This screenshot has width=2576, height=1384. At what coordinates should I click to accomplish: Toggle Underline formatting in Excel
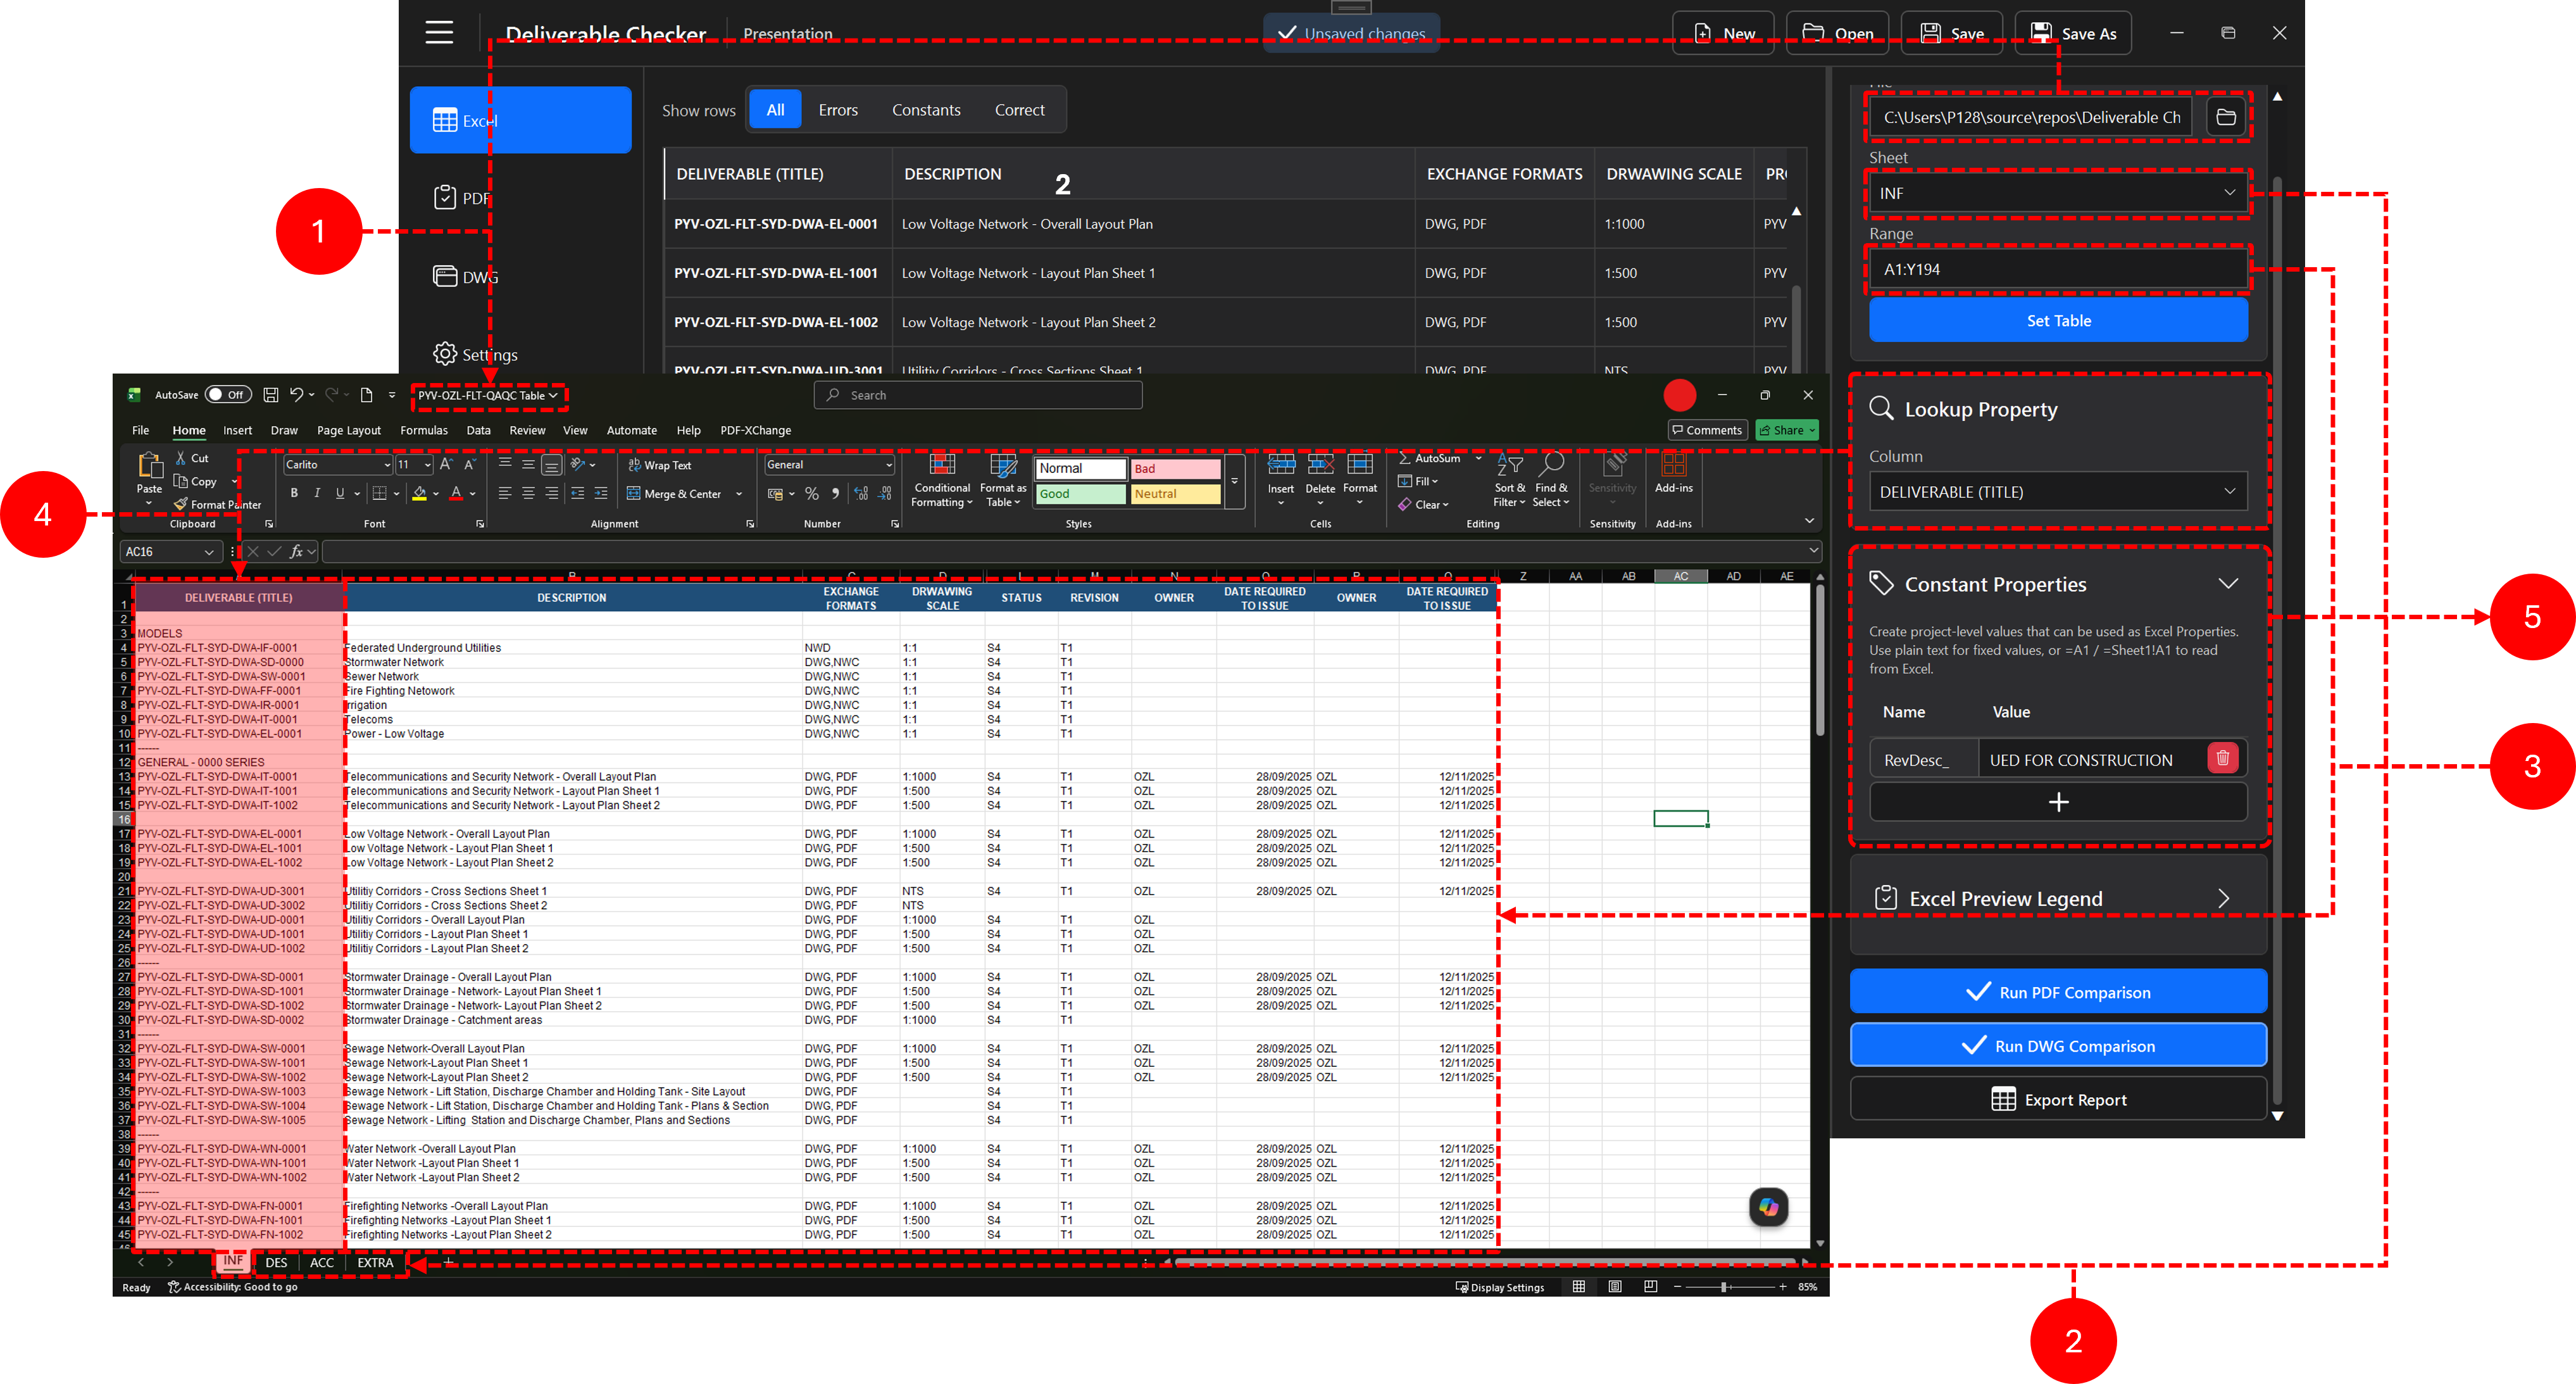click(340, 493)
